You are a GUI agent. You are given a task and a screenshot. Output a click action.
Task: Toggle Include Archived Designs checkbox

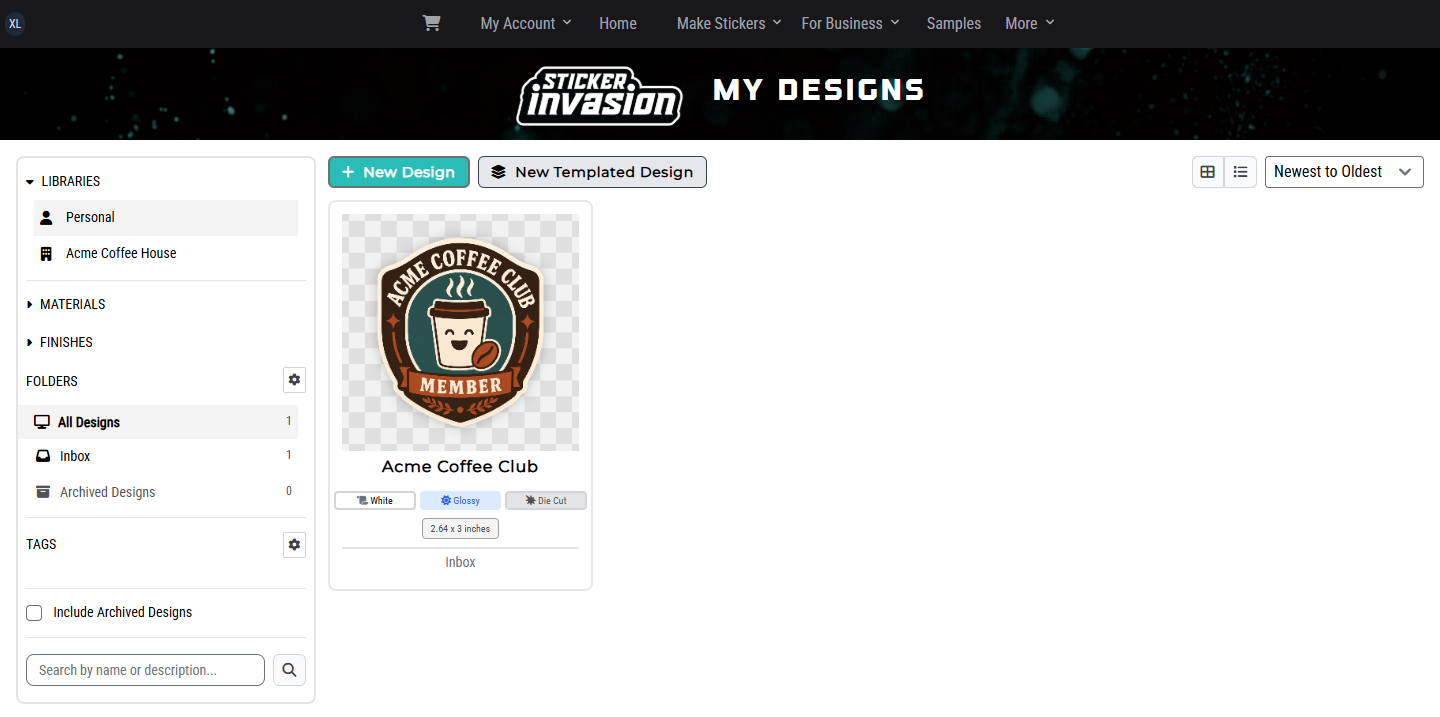(34, 613)
